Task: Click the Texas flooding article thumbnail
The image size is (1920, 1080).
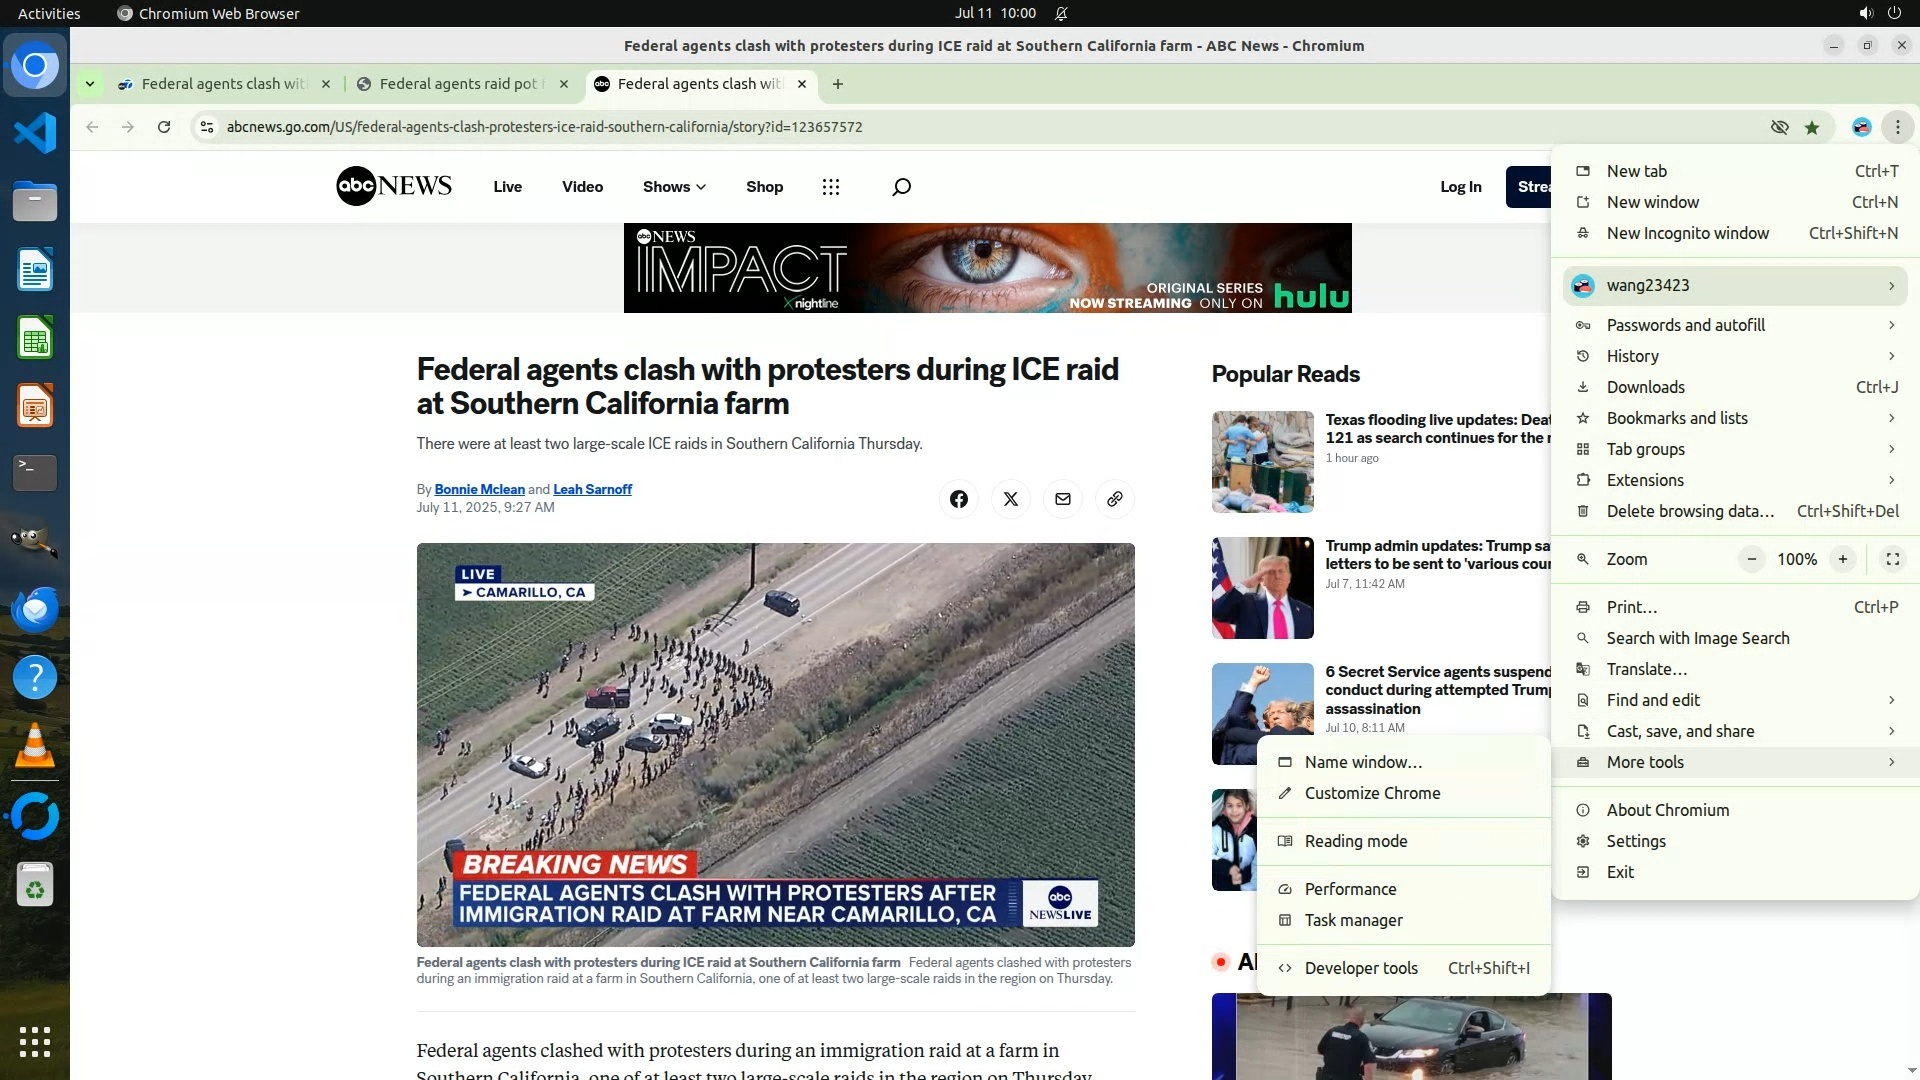Action: click(1262, 462)
